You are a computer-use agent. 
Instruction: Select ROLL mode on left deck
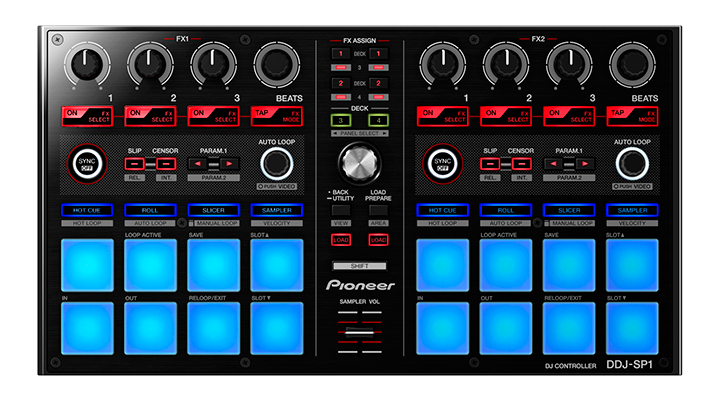tap(150, 210)
